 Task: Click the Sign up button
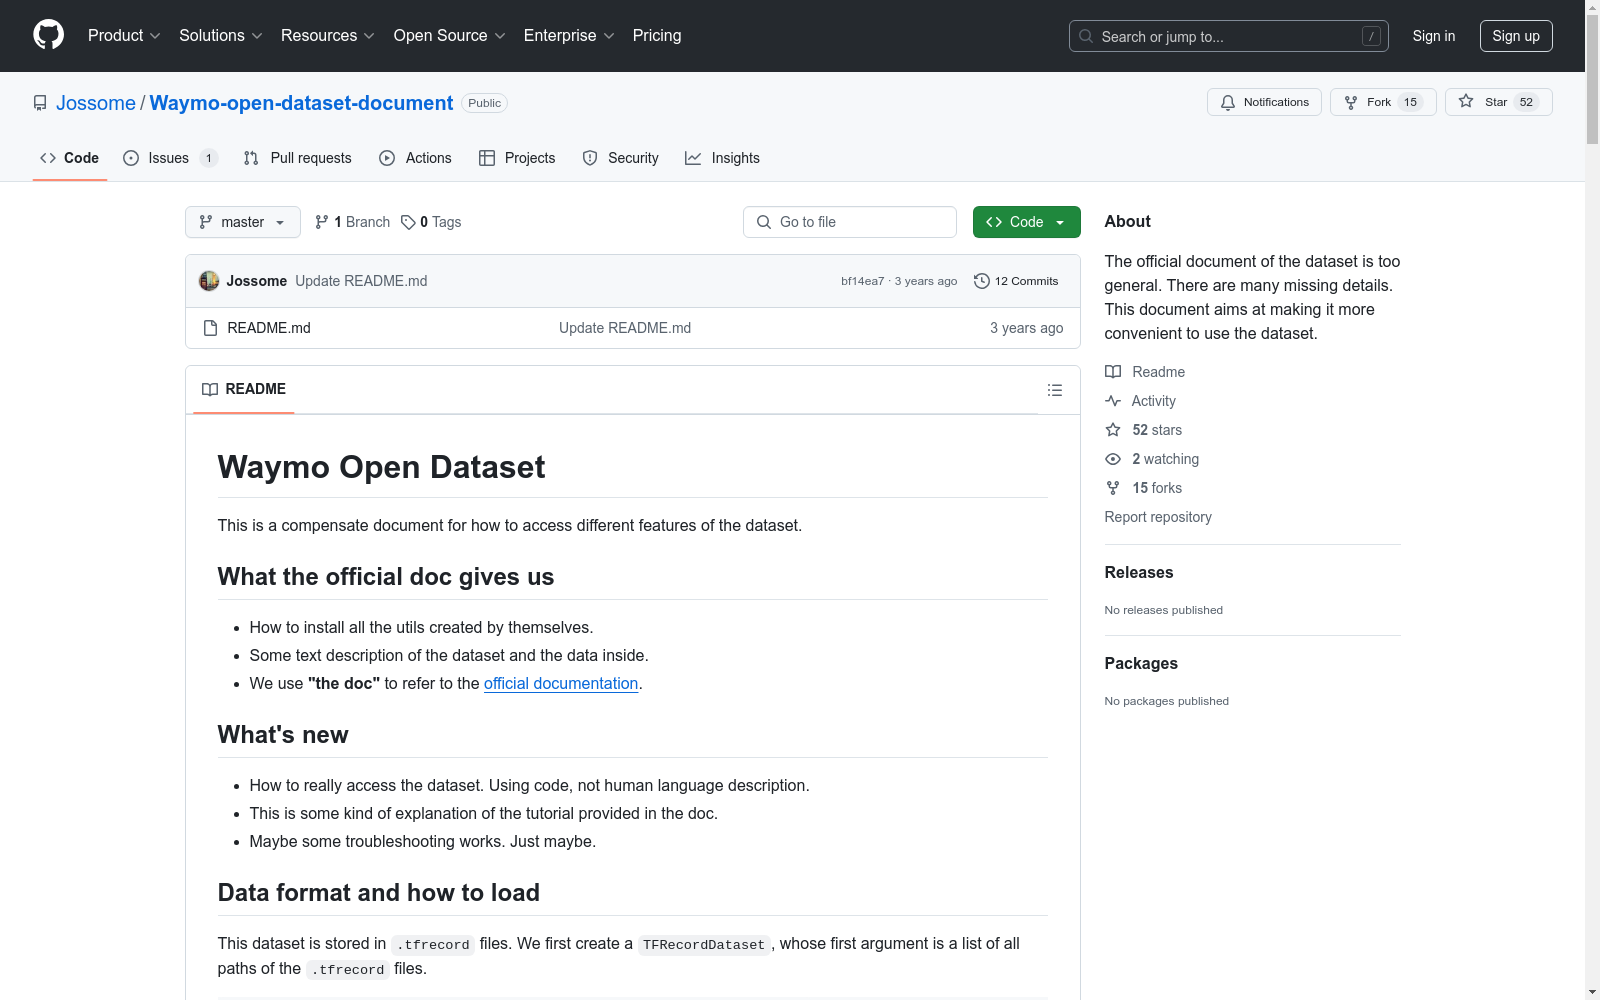tap(1516, 36)
